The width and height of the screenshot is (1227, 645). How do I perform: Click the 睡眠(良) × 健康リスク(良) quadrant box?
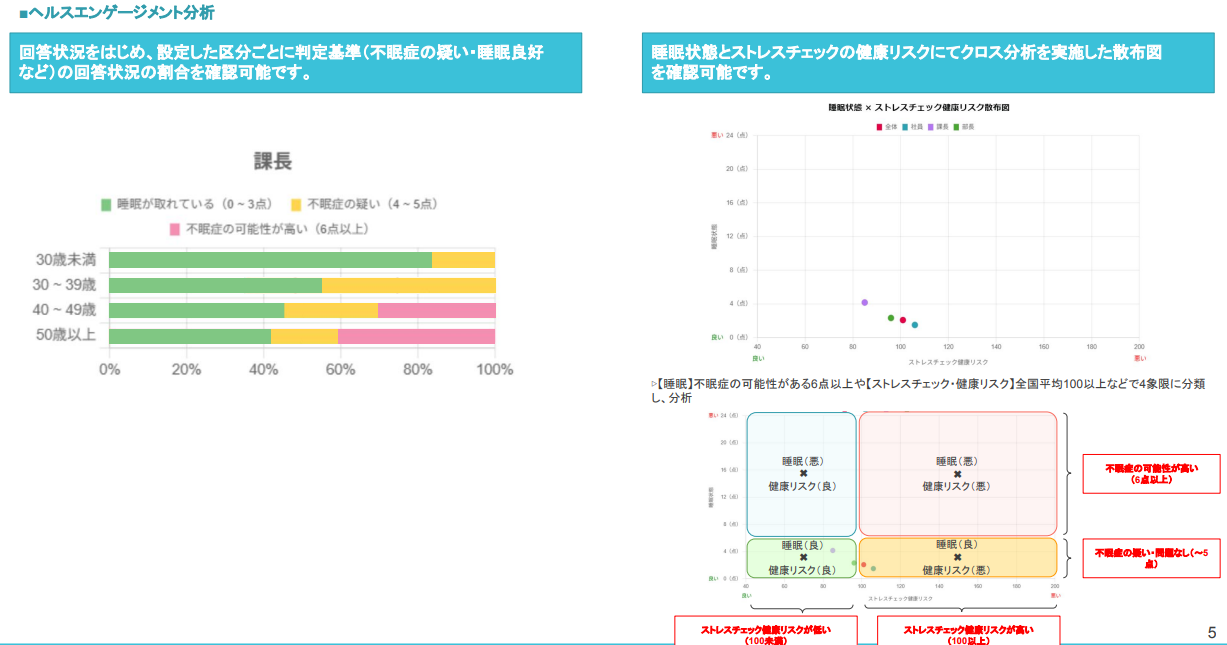point(802,557)
